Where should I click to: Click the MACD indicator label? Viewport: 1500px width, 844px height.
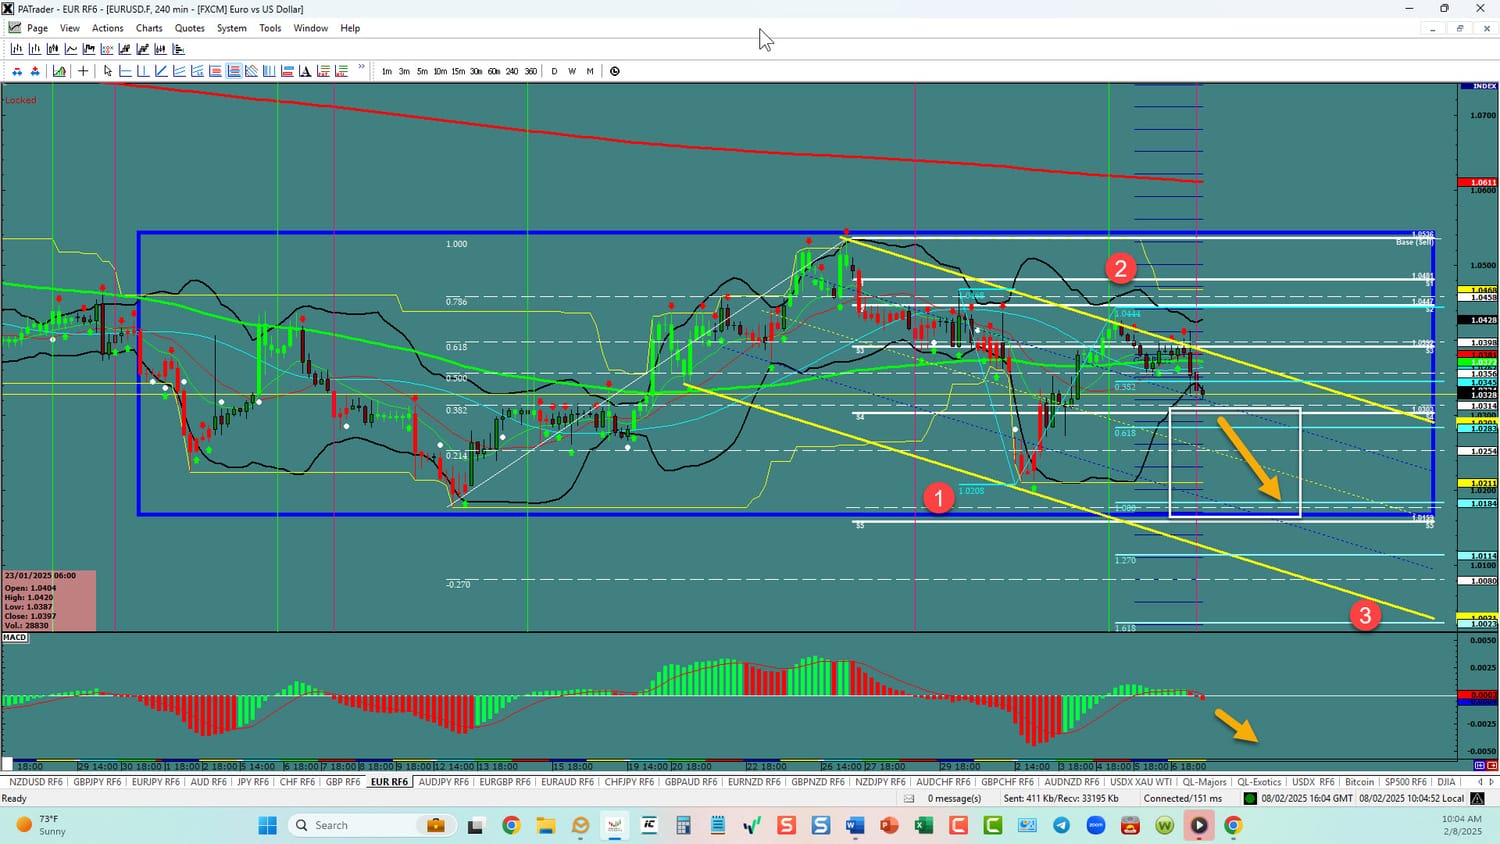pyautogui.click(x=15, y=637)
